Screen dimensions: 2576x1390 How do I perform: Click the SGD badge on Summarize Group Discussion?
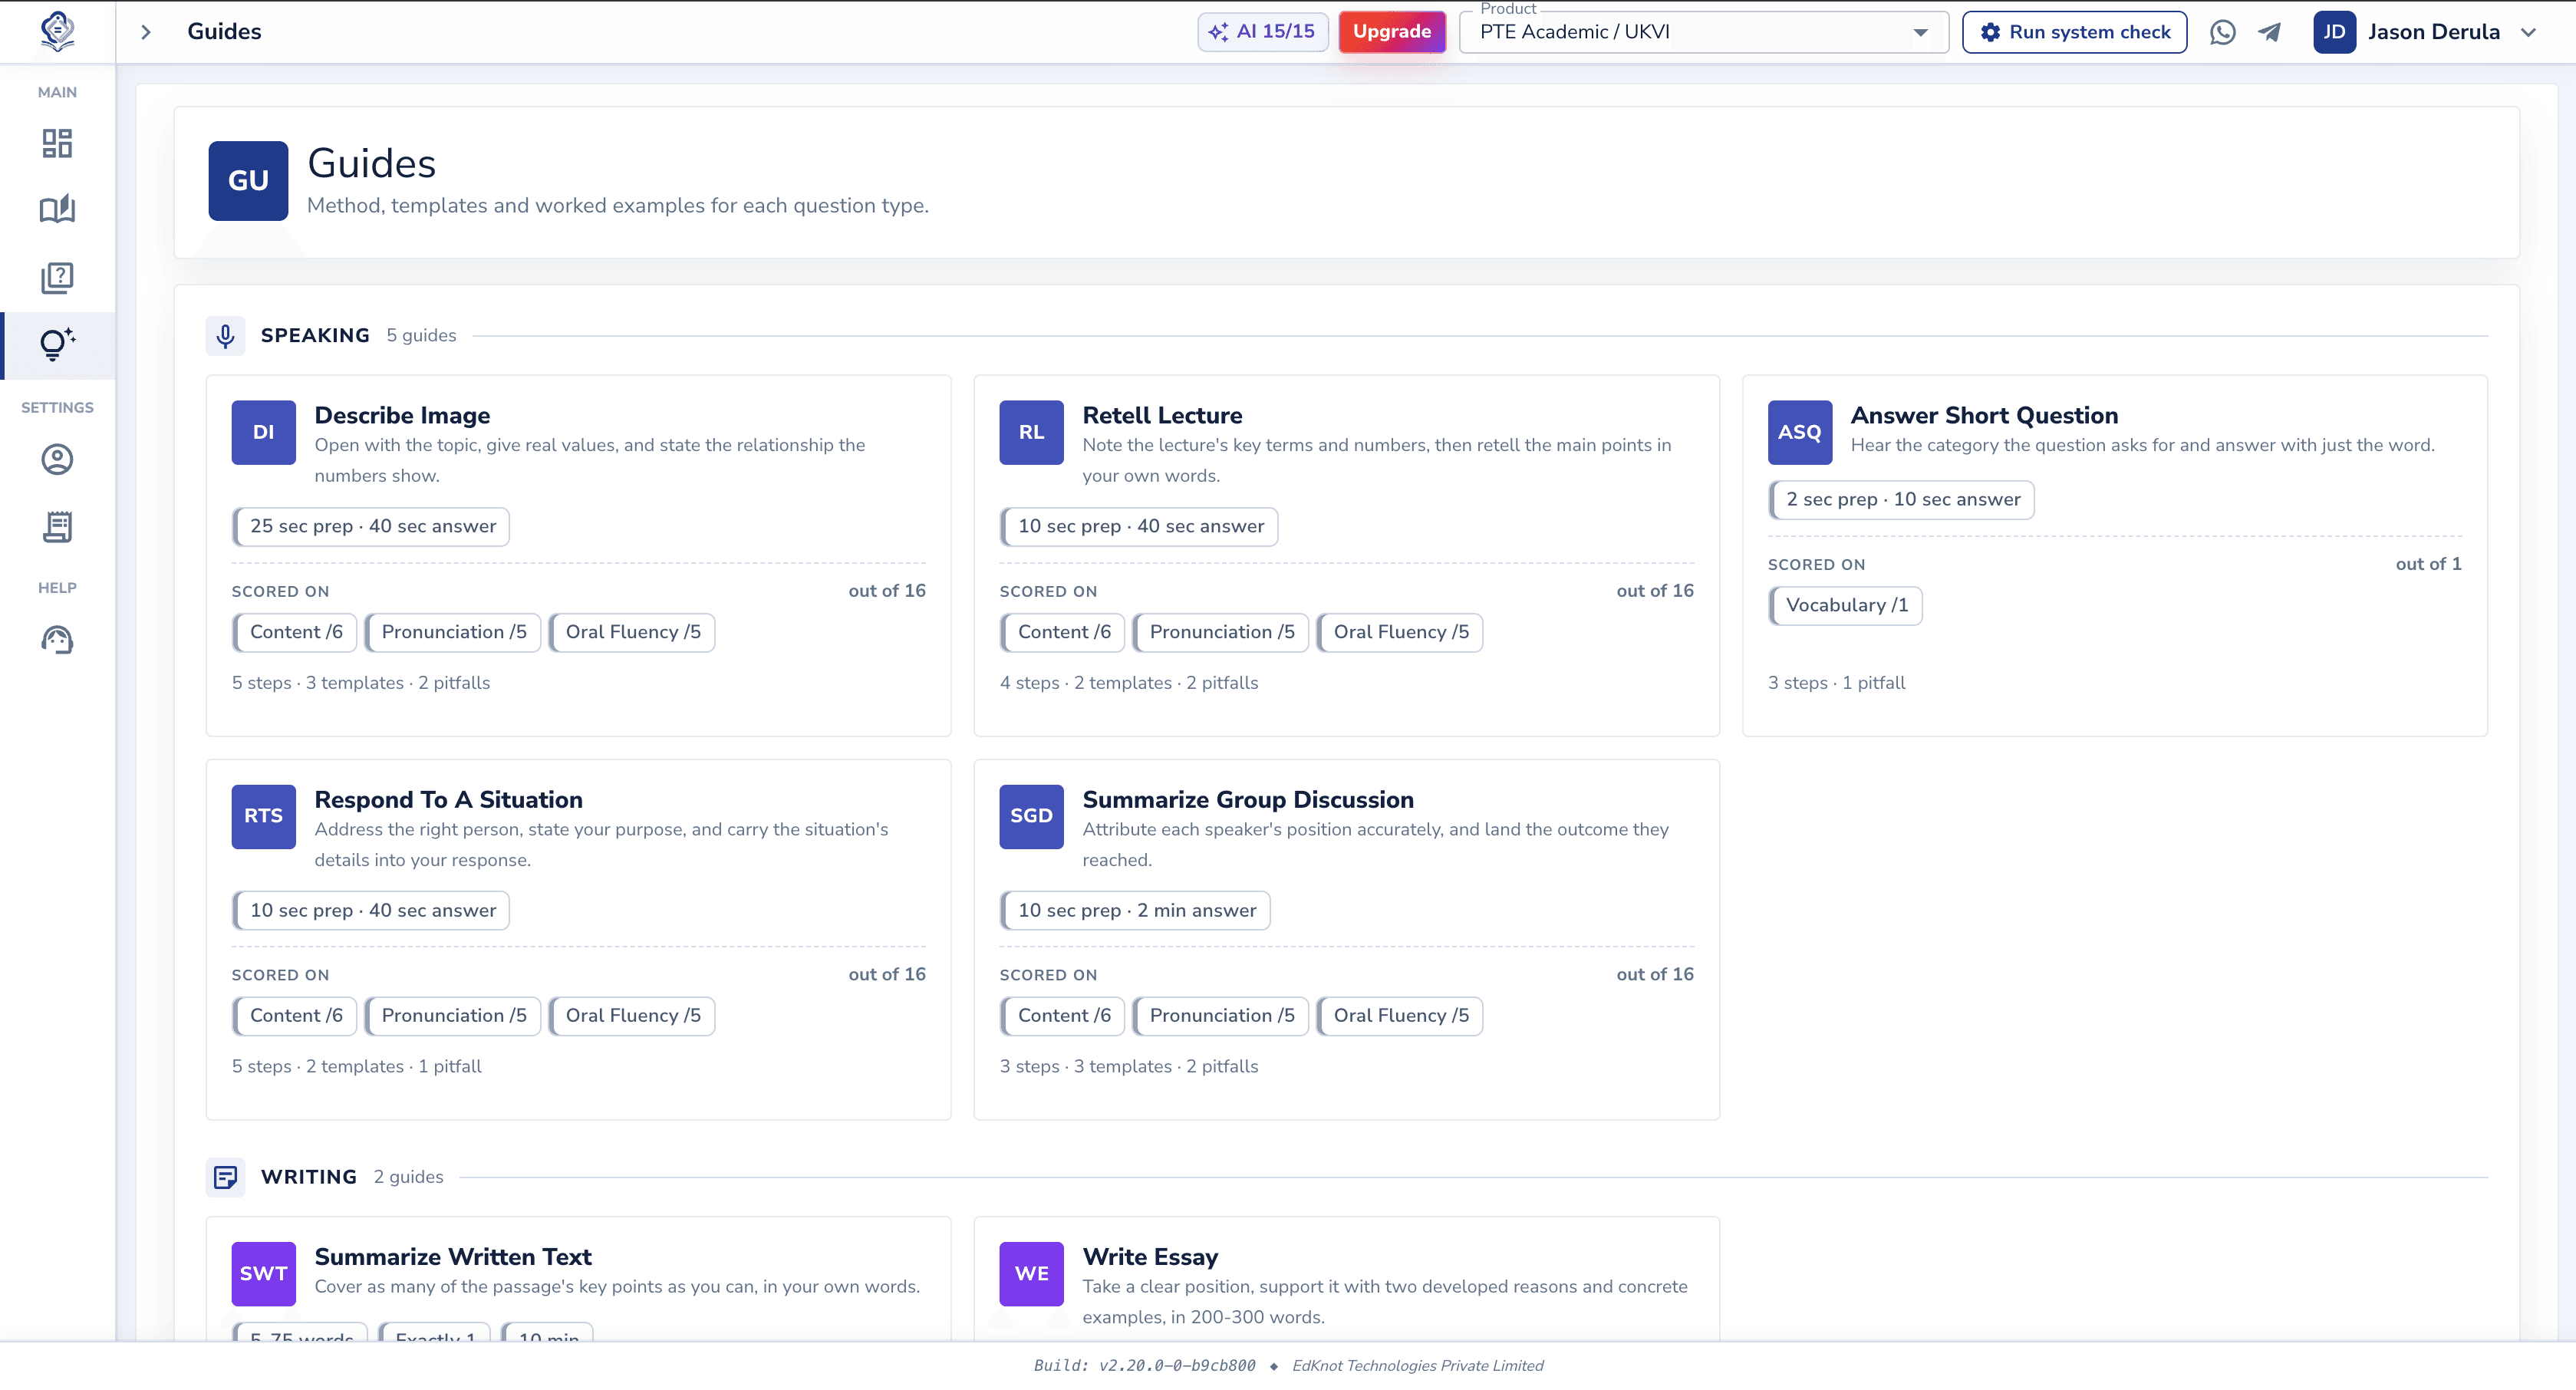[1031, 816]
